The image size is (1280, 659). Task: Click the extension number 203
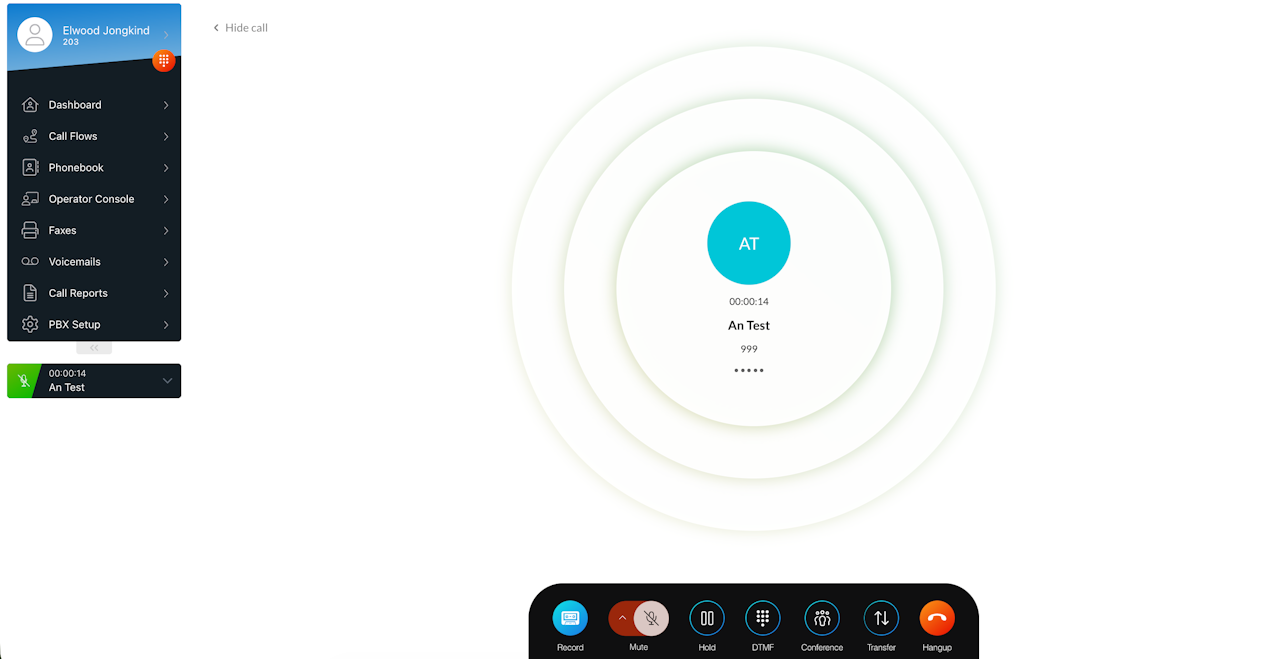[x=70, y=42]
